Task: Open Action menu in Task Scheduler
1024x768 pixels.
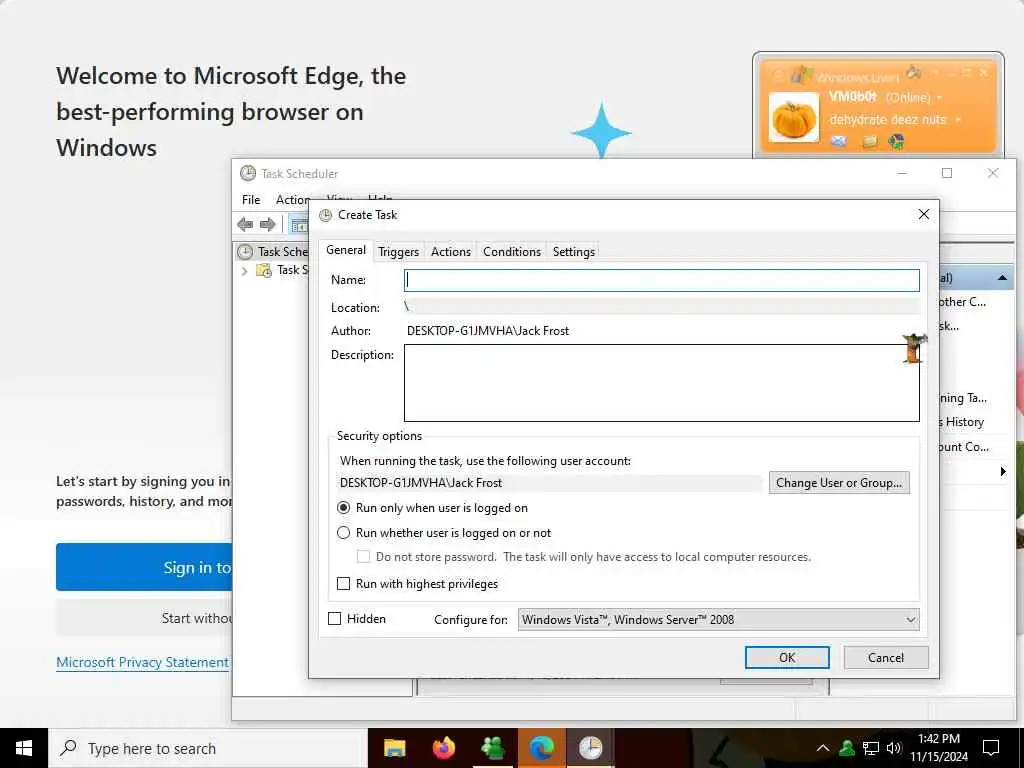Action: tap(292, 200)
